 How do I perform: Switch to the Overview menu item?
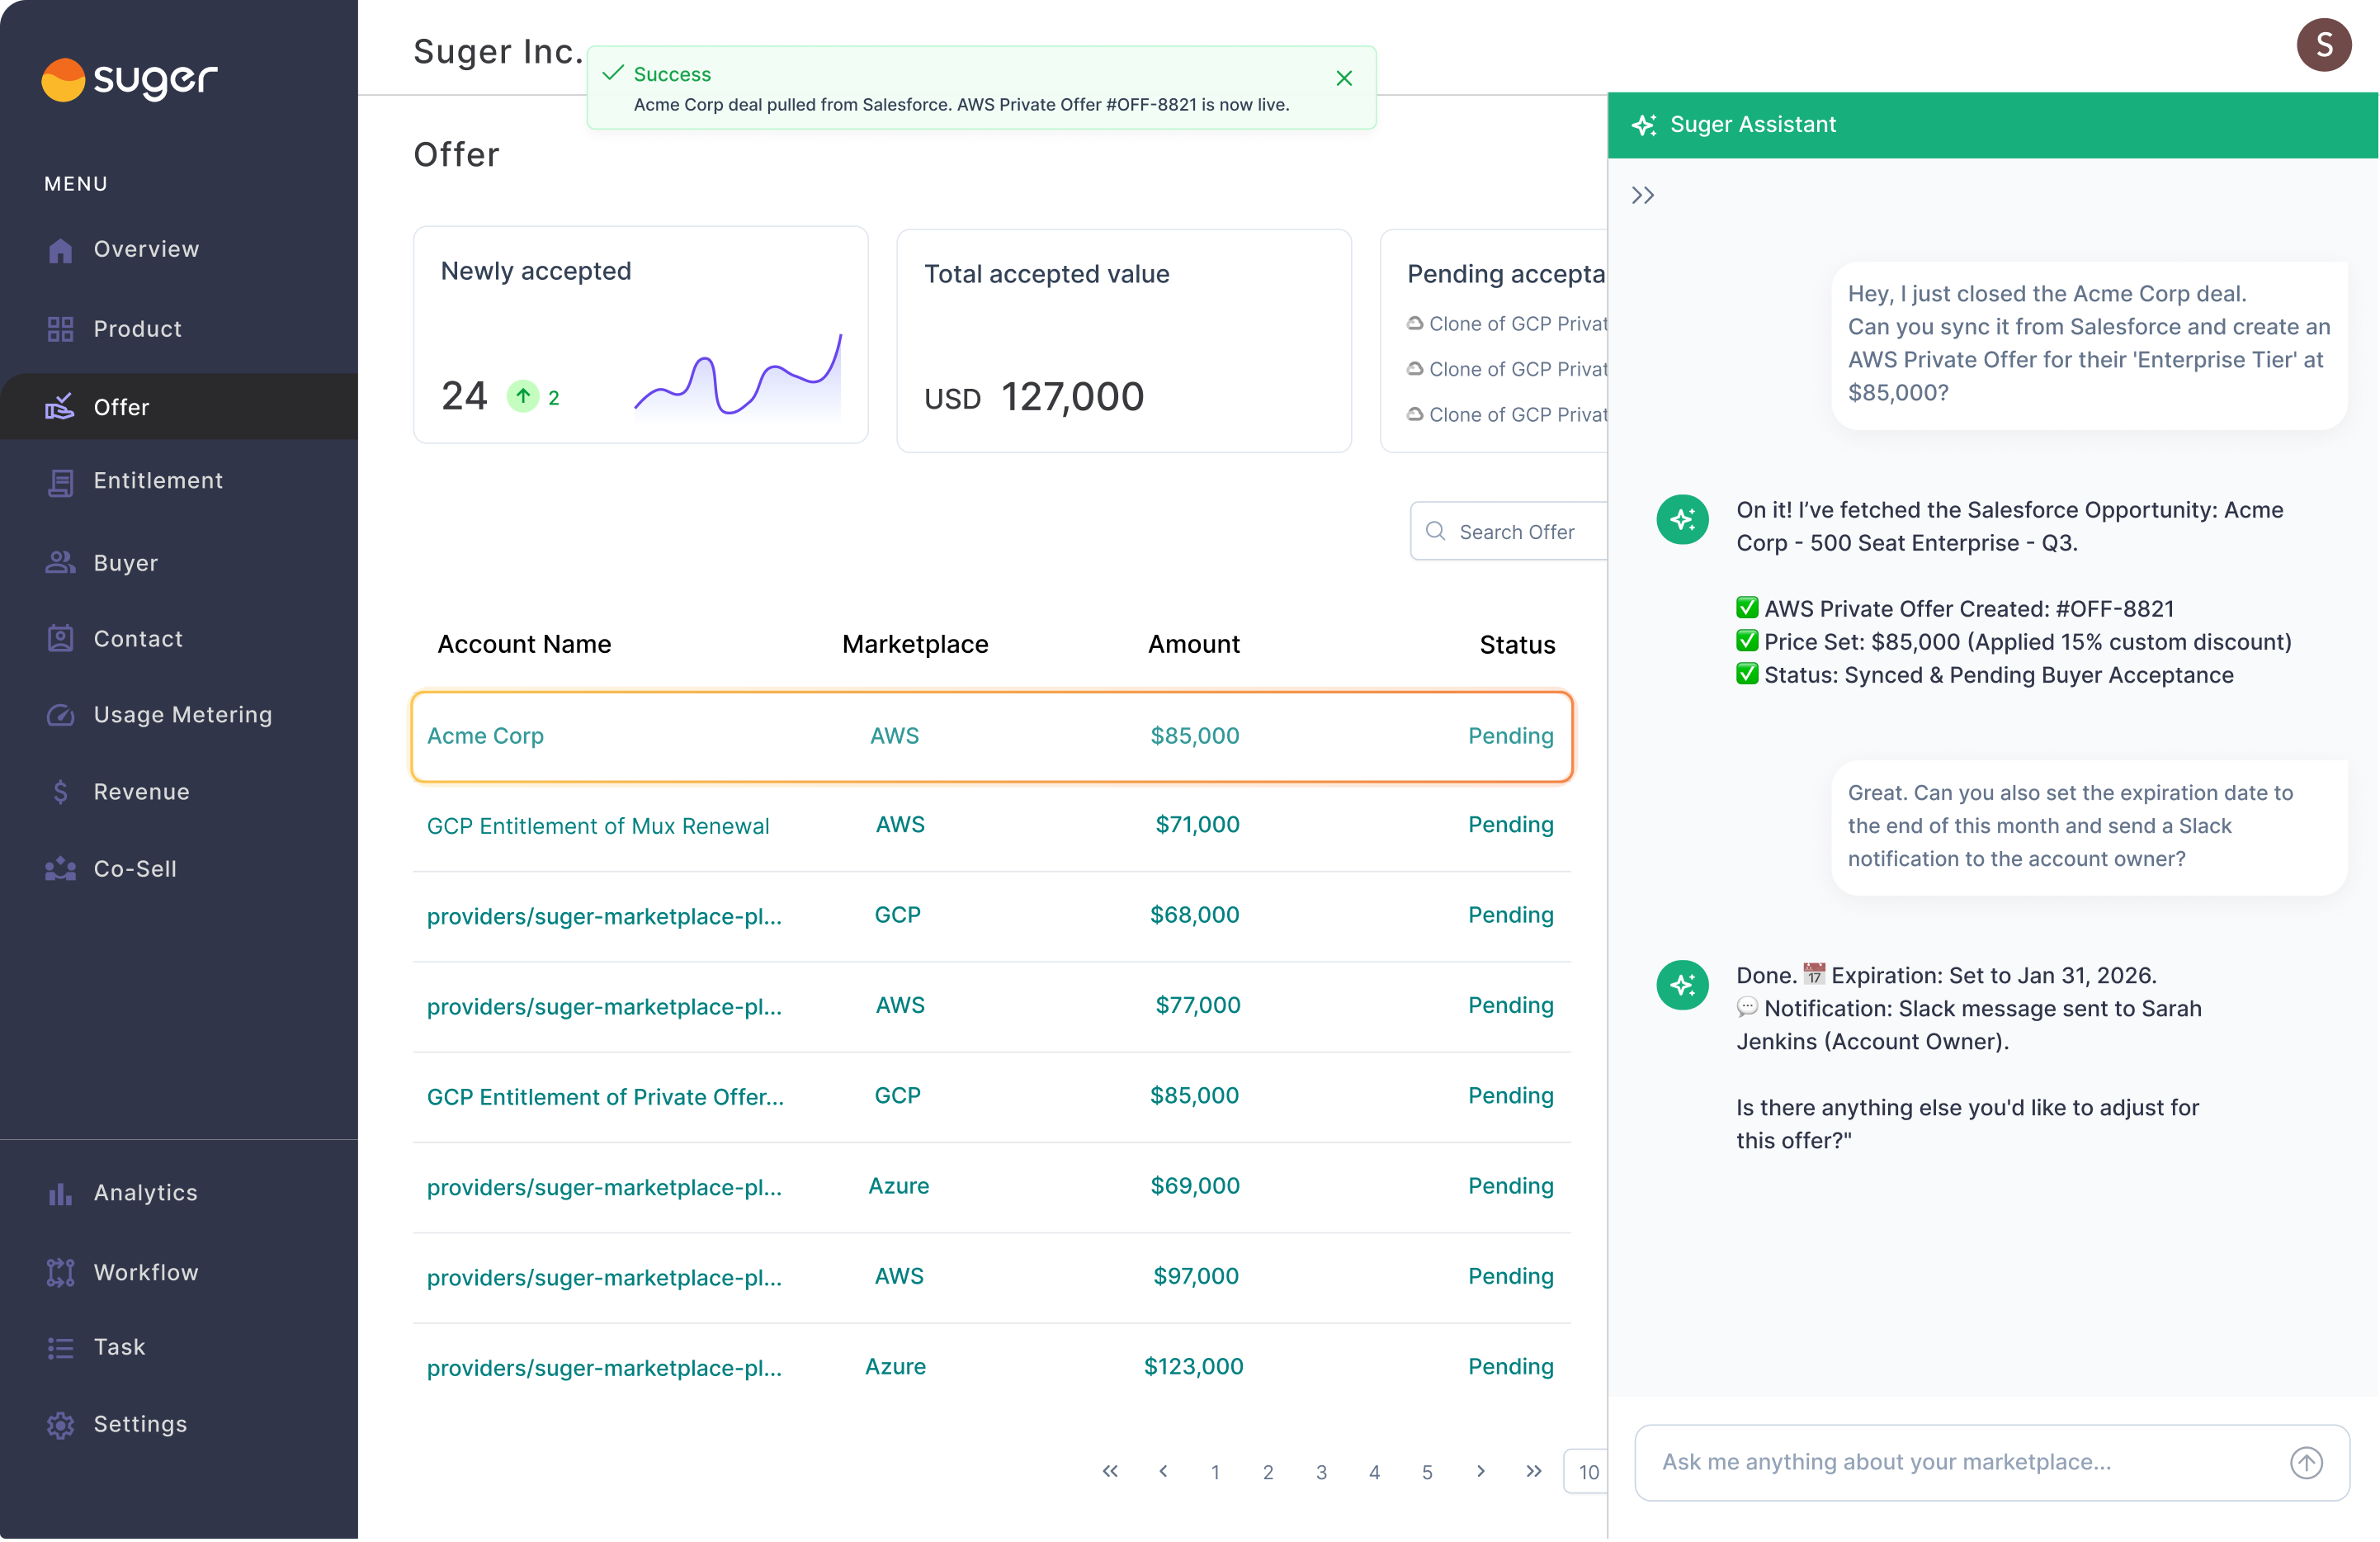click(61, 249)
